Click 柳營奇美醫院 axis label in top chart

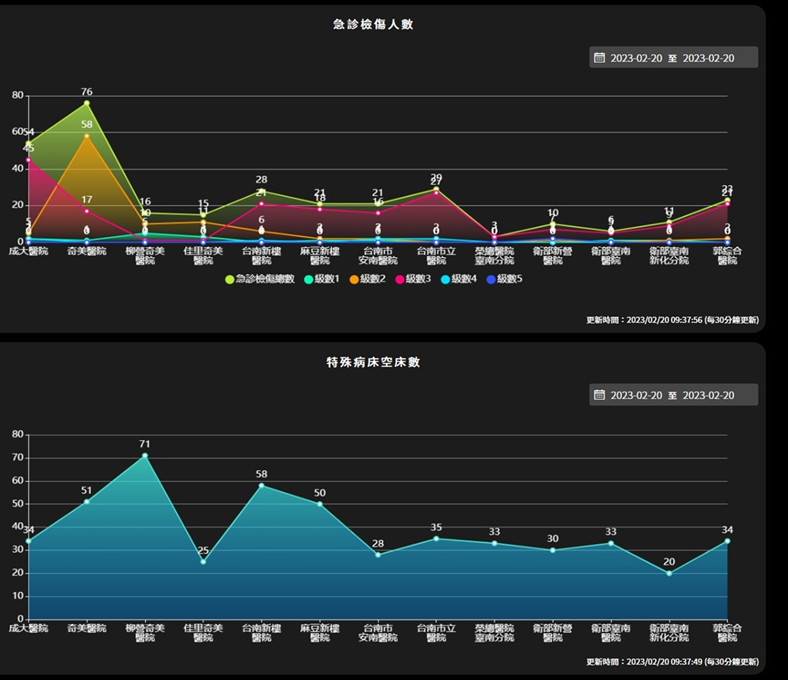point(145,256)
